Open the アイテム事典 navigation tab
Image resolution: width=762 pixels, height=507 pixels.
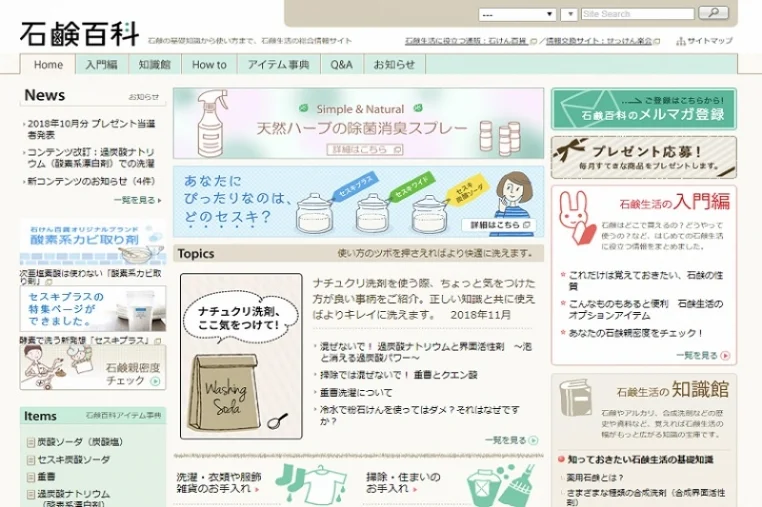coord(278,65)
